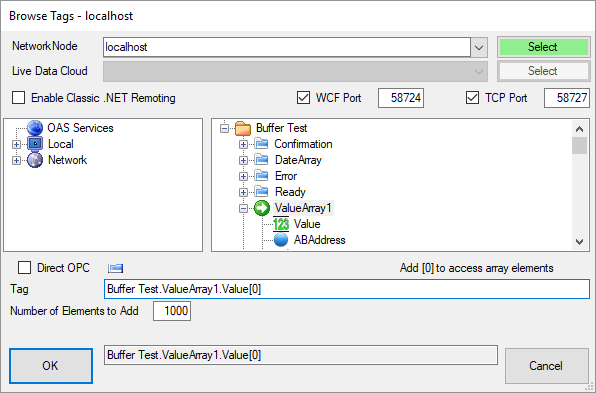Click the blue ABAddress sphere icon

click(281, 240)
